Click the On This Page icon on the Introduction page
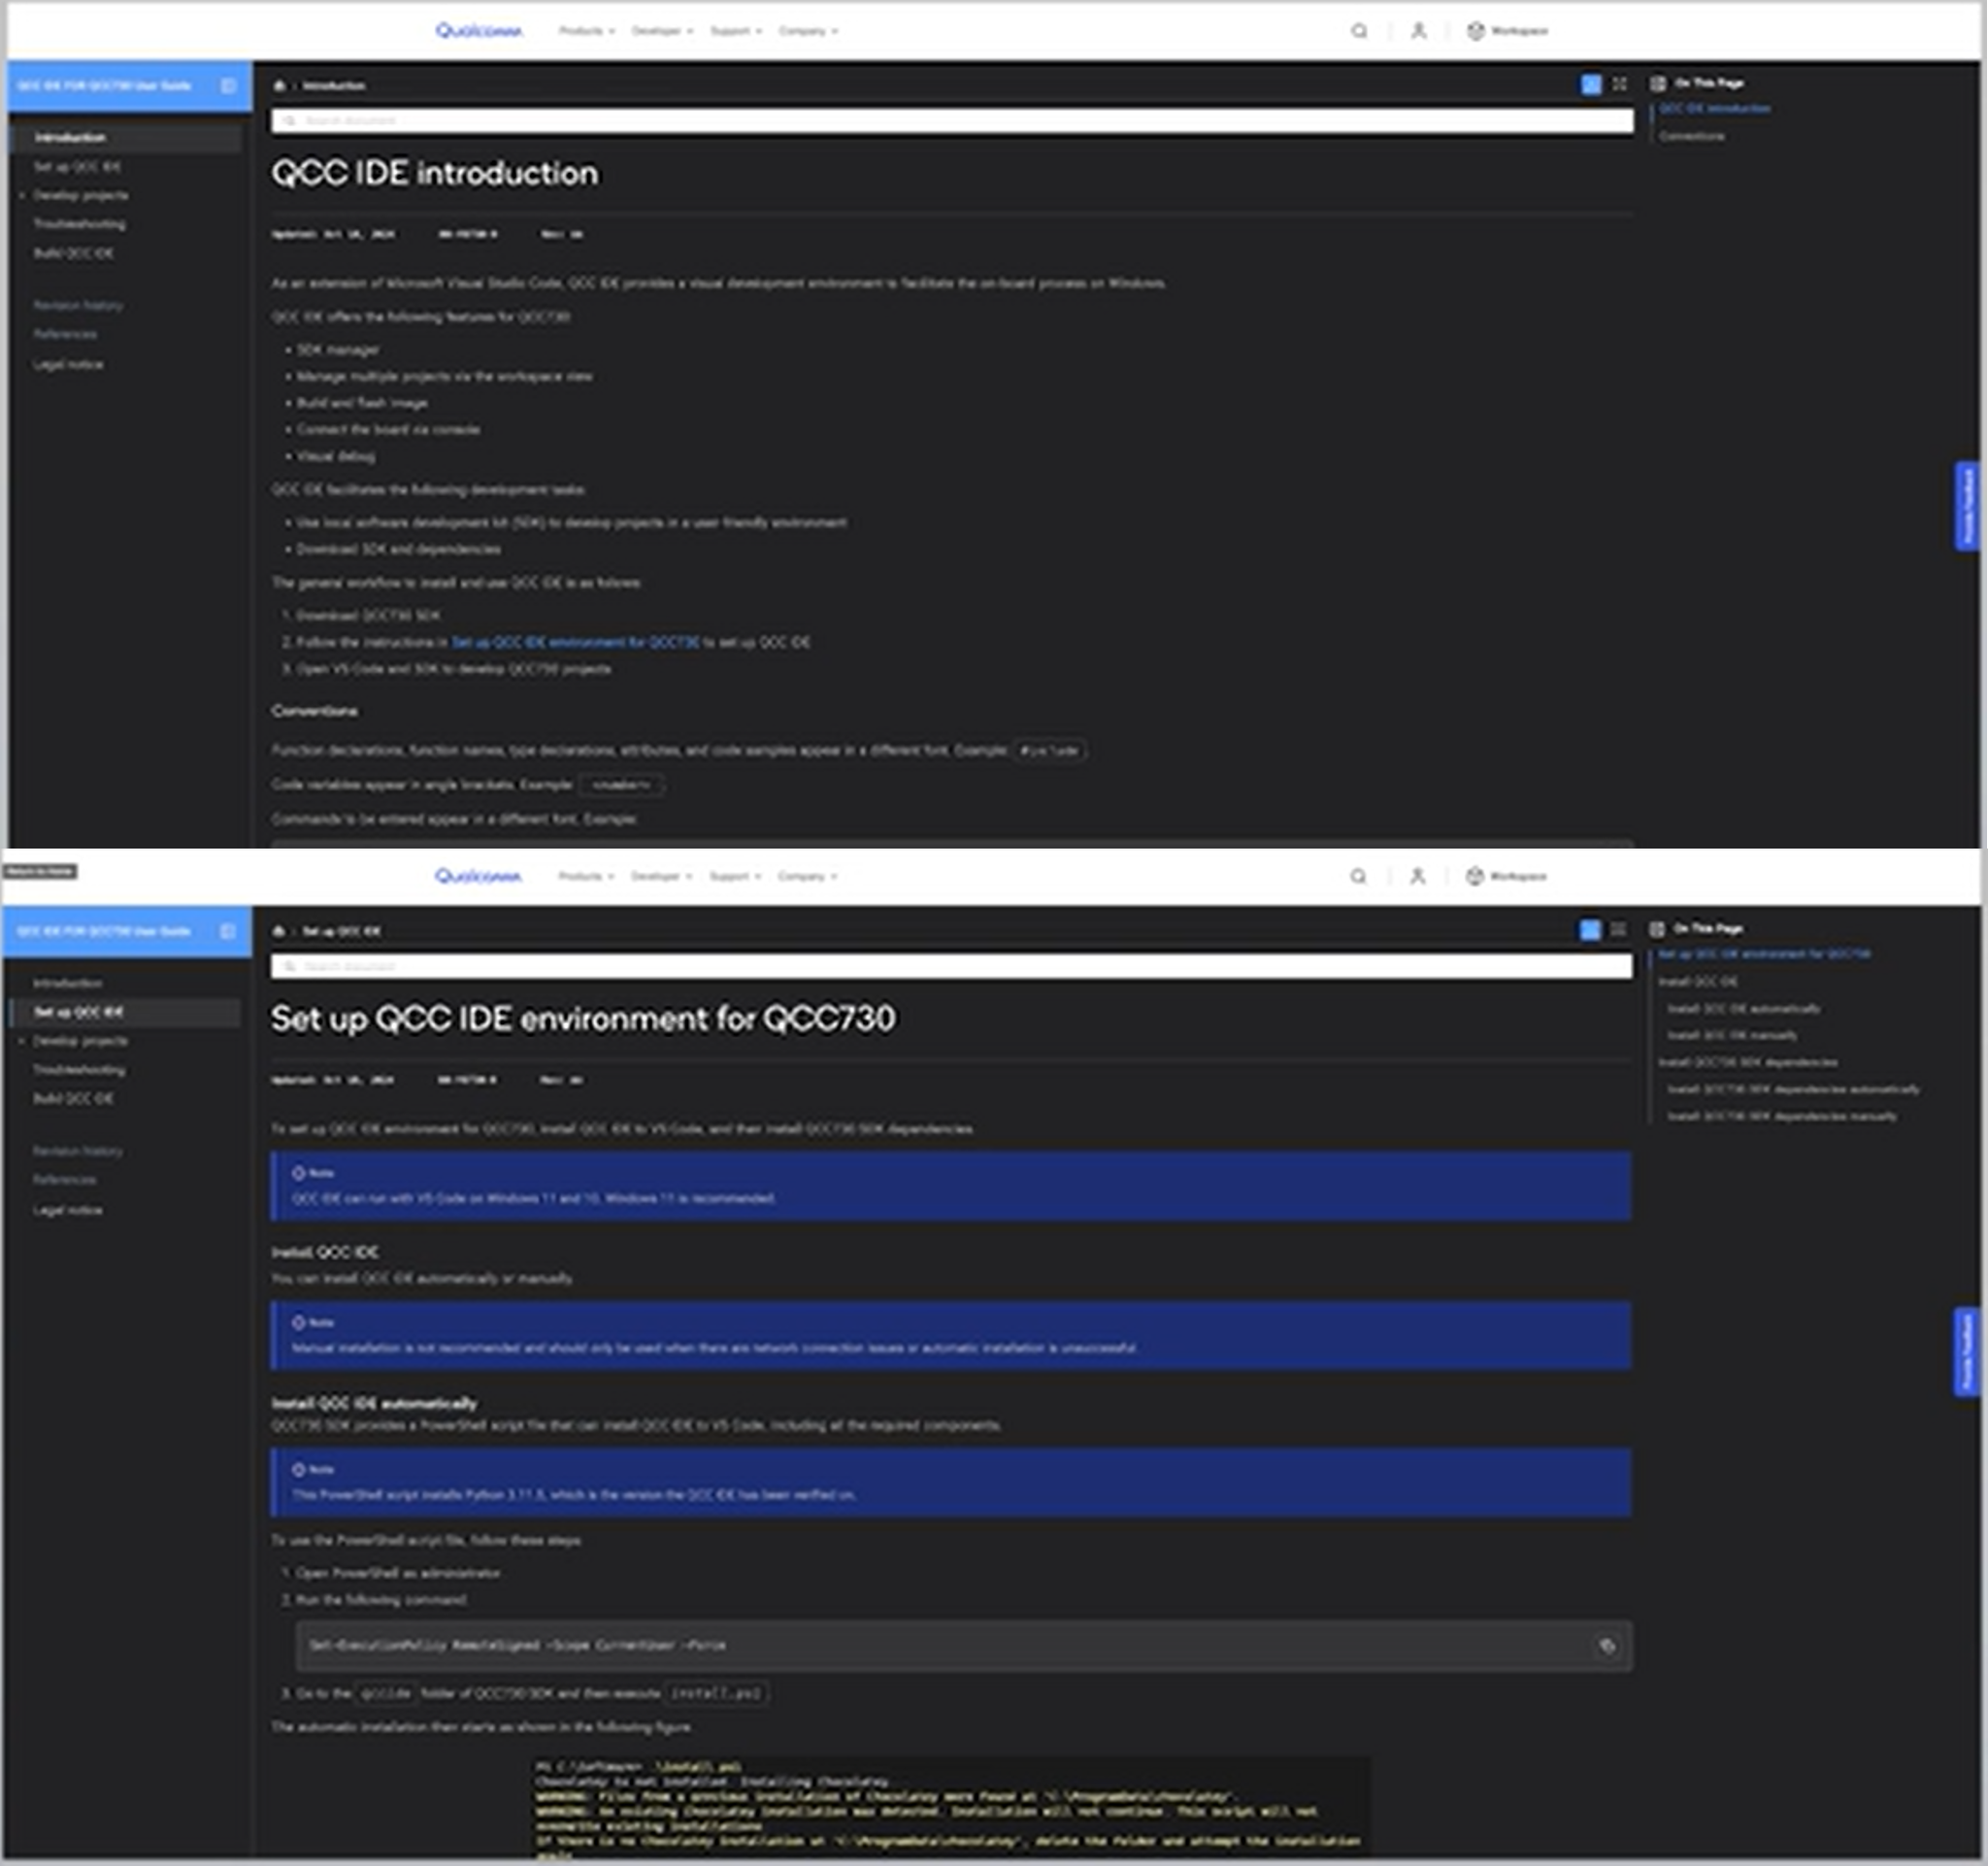 point(1658,84)
